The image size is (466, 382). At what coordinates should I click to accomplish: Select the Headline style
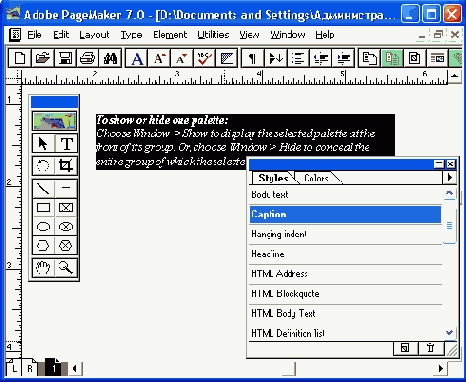pyautogui.click(x=345, y=254)
